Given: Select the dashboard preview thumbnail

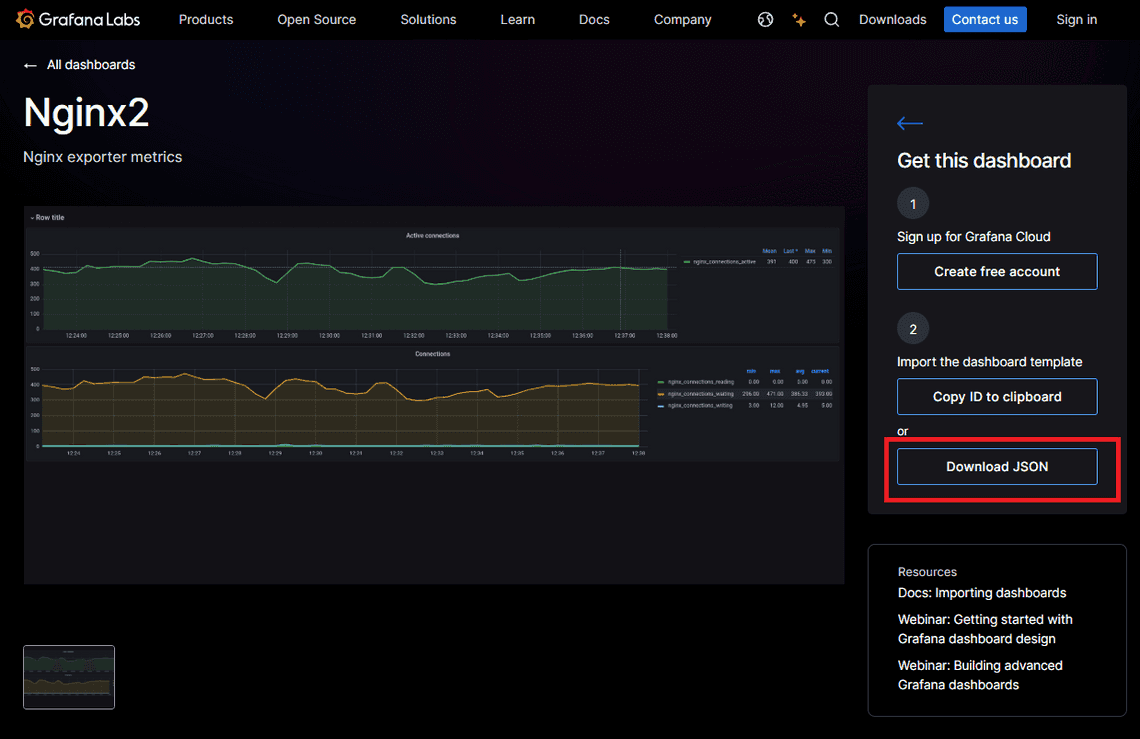Looking at the screenshot, I should [x=68, y=677].
